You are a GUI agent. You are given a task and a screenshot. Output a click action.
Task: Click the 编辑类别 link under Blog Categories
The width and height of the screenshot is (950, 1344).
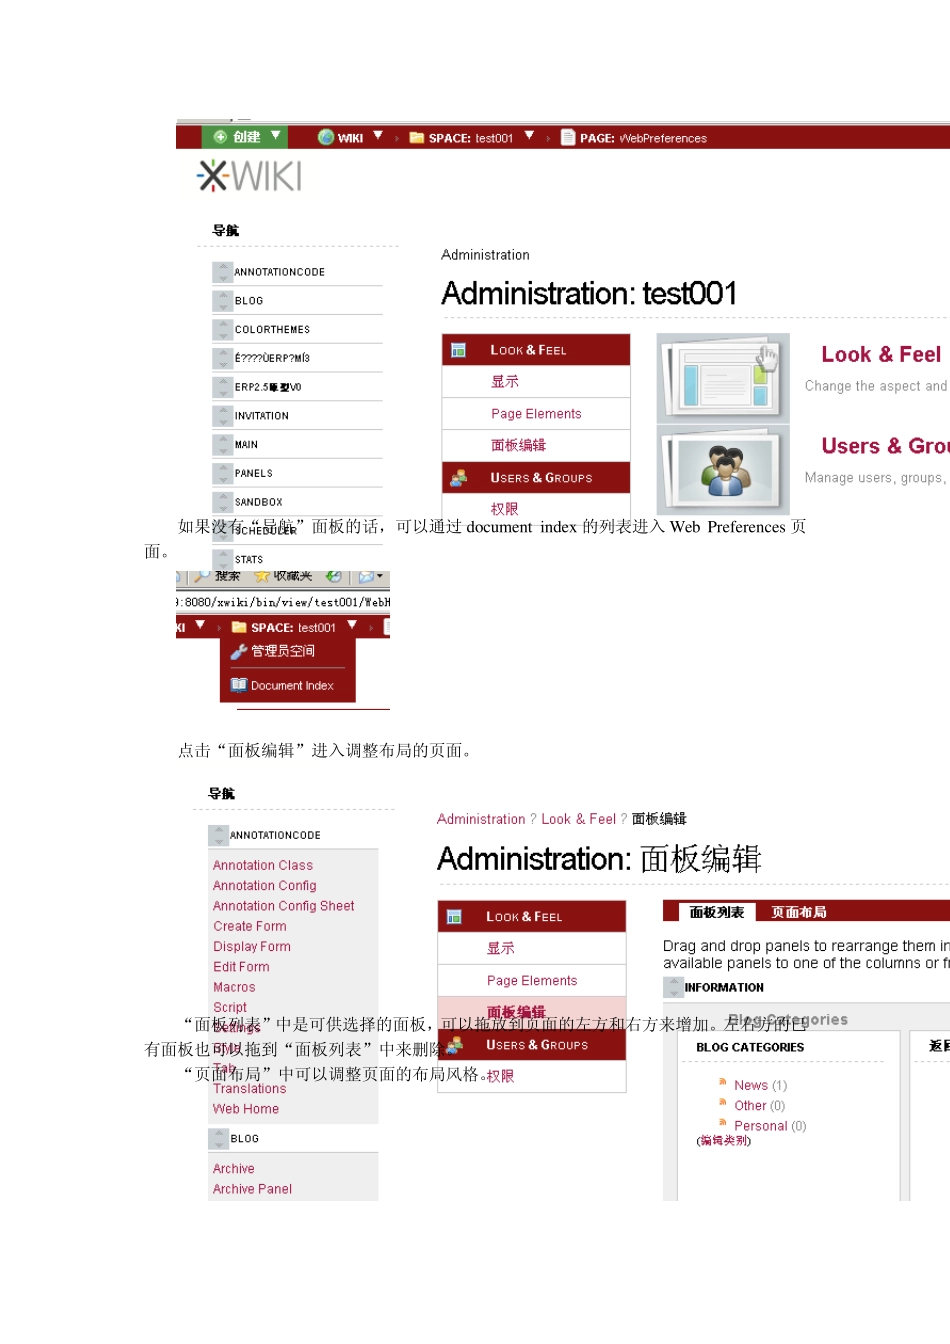point(724,1141)
